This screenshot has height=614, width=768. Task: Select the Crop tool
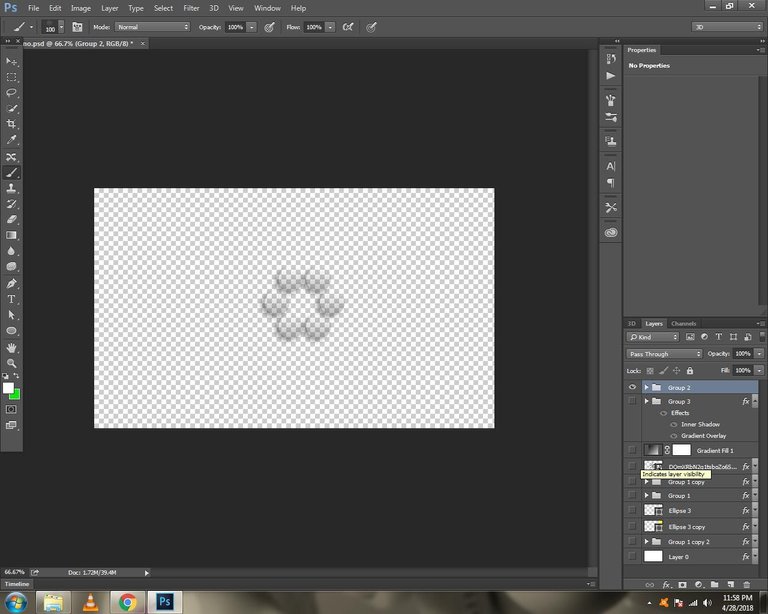pos(11,124)
